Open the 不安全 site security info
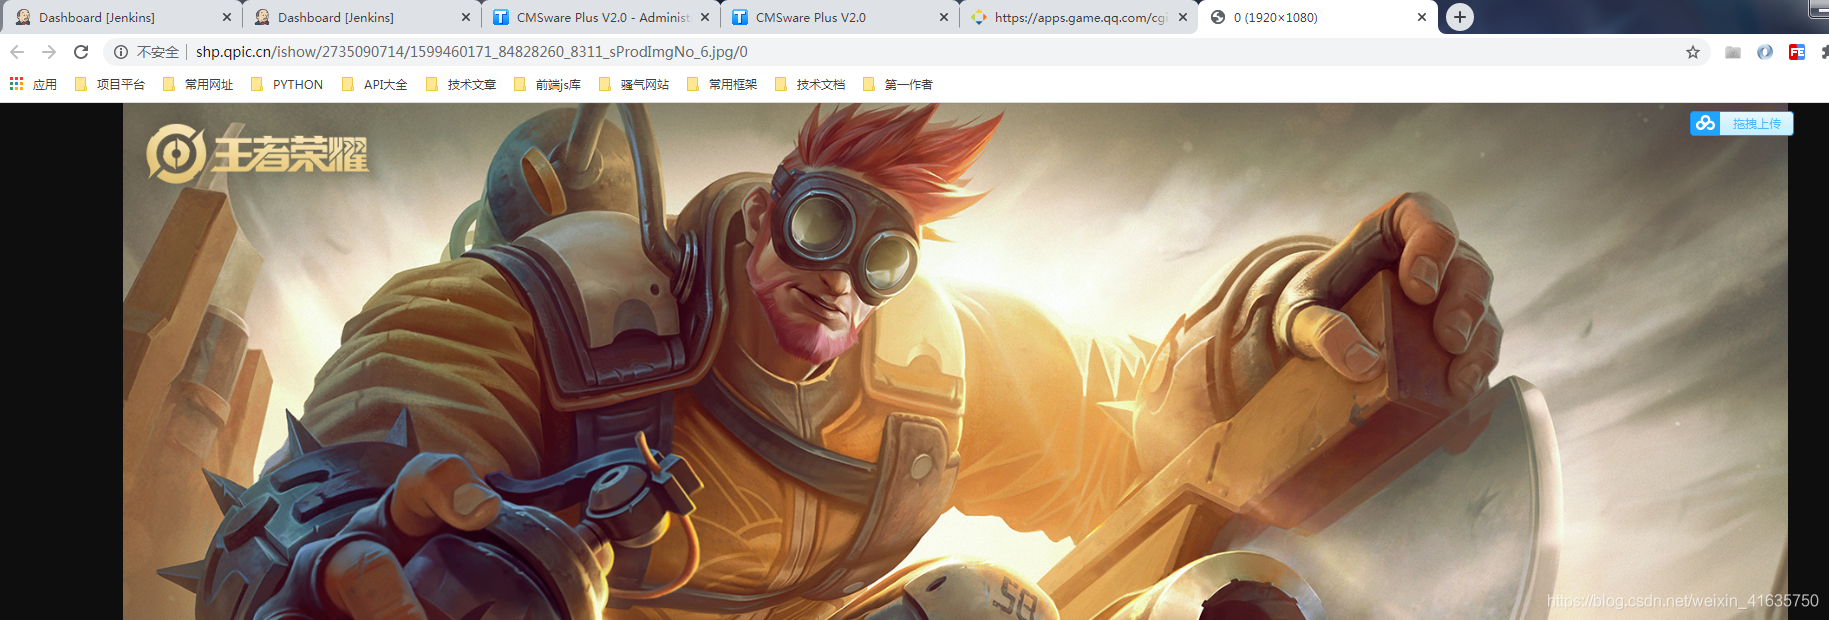This screenshot has height=620, width=1829. pyautogui.click(x=146, y=52)
